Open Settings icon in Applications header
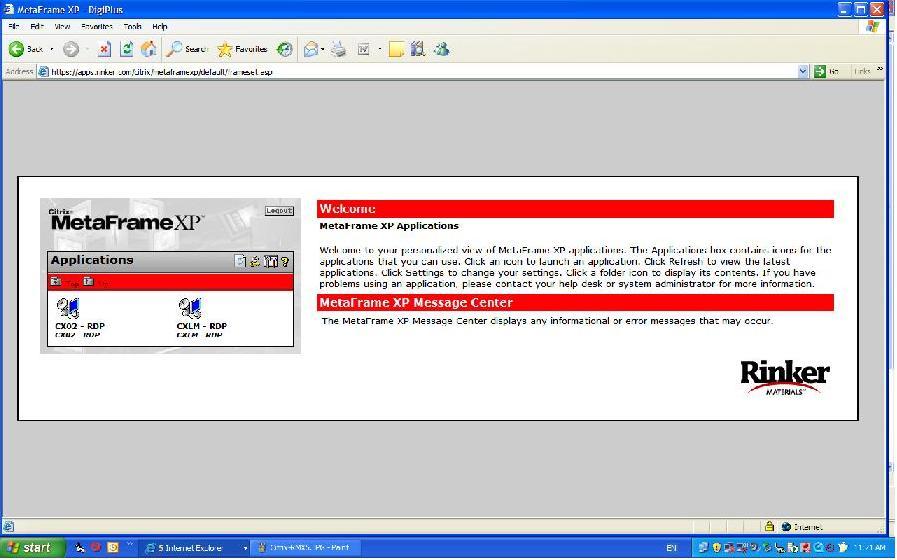Screen dimensions: 897x560 [270, 262]
